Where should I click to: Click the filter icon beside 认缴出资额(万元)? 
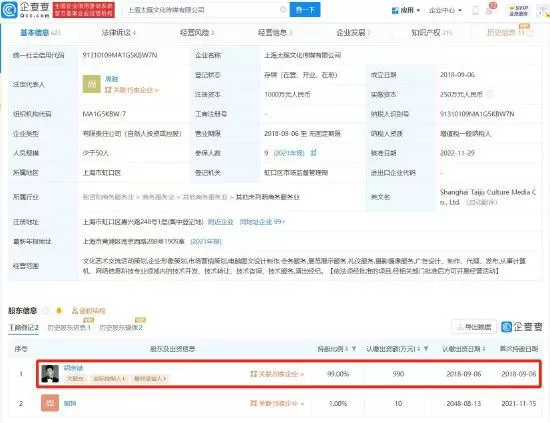(x=426, y=349)
